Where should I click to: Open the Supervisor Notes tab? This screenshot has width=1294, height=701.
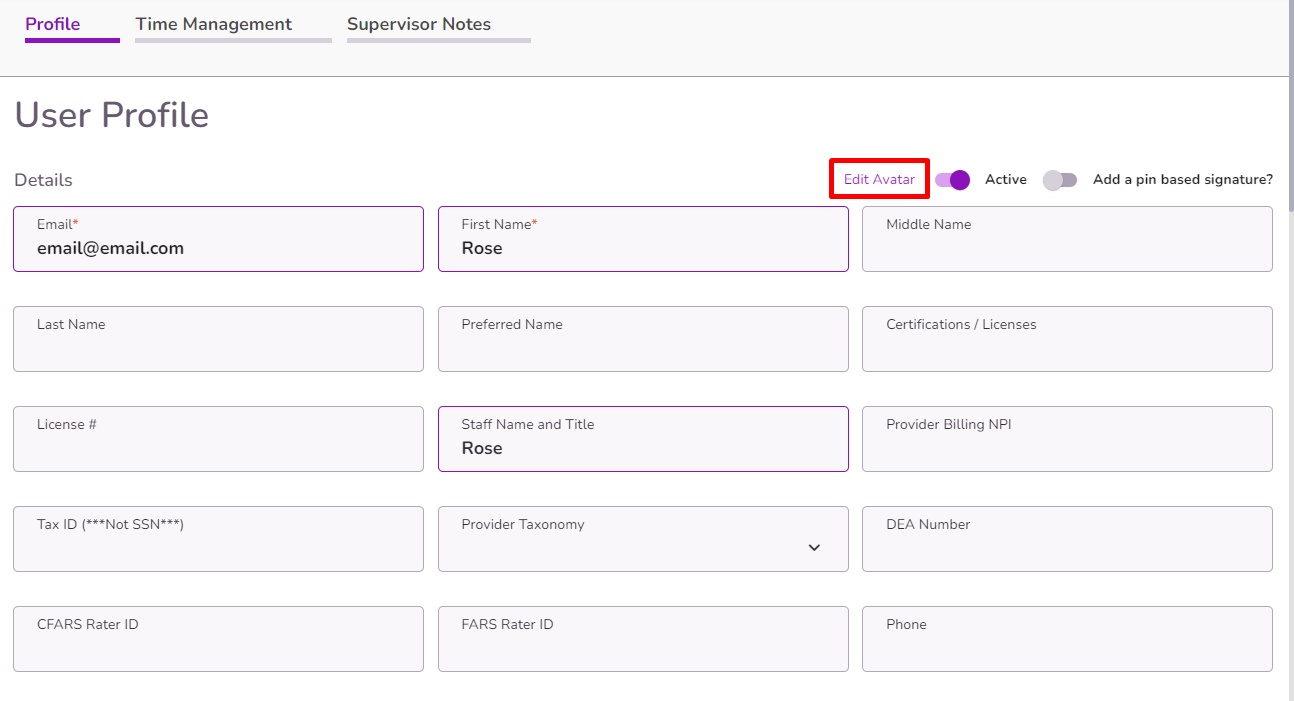pos(419,23)
